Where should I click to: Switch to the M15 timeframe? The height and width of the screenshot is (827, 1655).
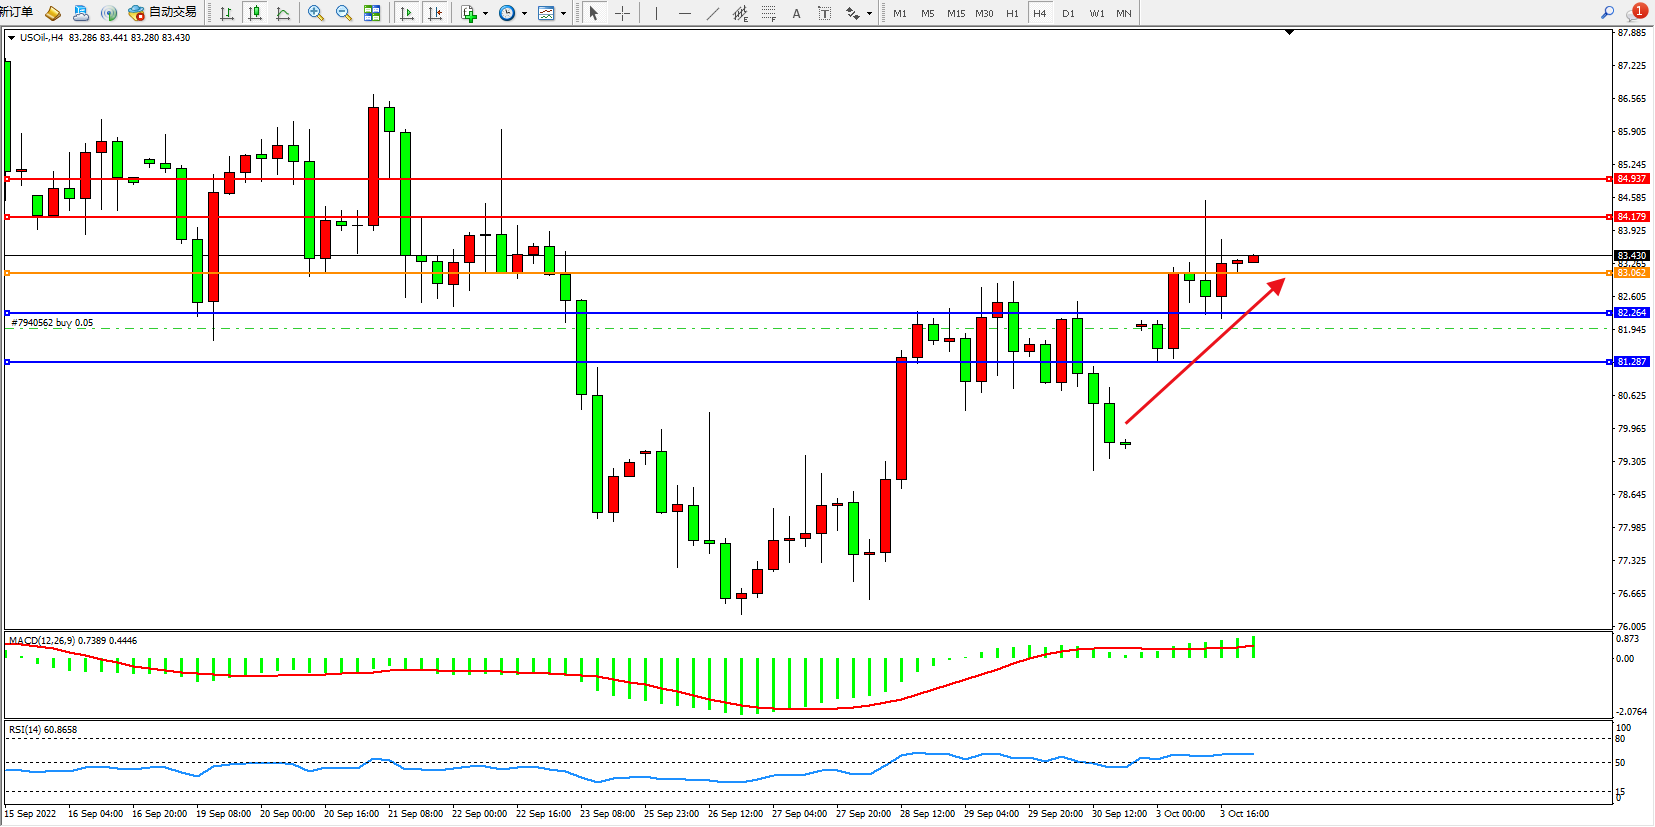956,13
